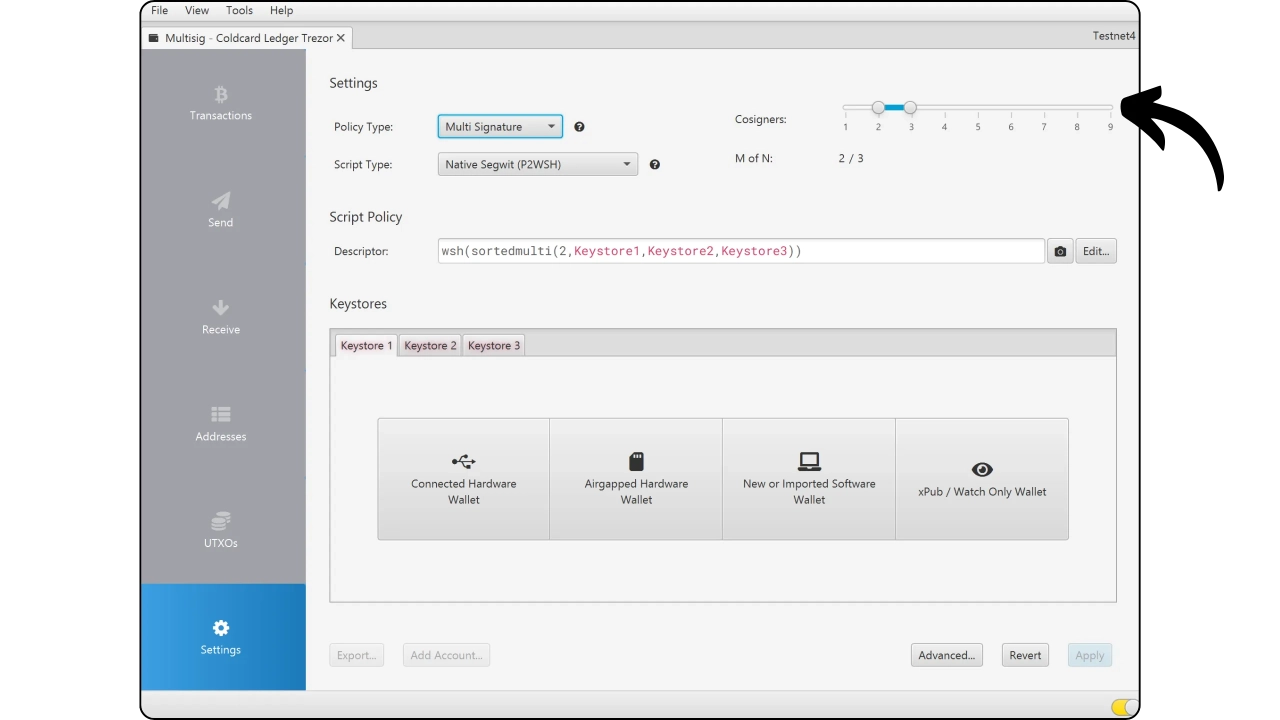This screenshot has height=720, width=1280.
Task: Click the Apply button
Action: [1090, 655]
